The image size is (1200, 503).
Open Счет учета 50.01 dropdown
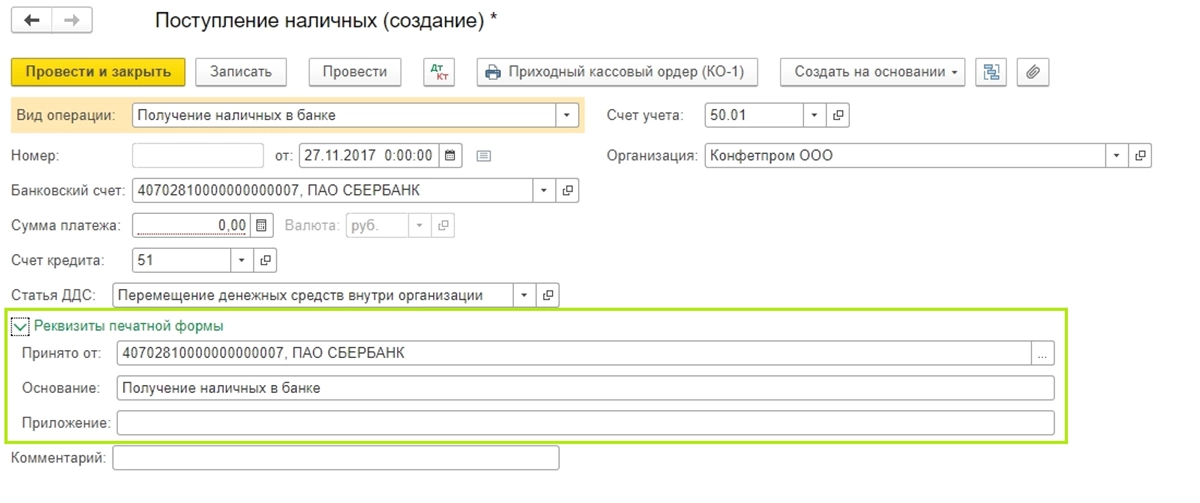click(x=815, y=115)
